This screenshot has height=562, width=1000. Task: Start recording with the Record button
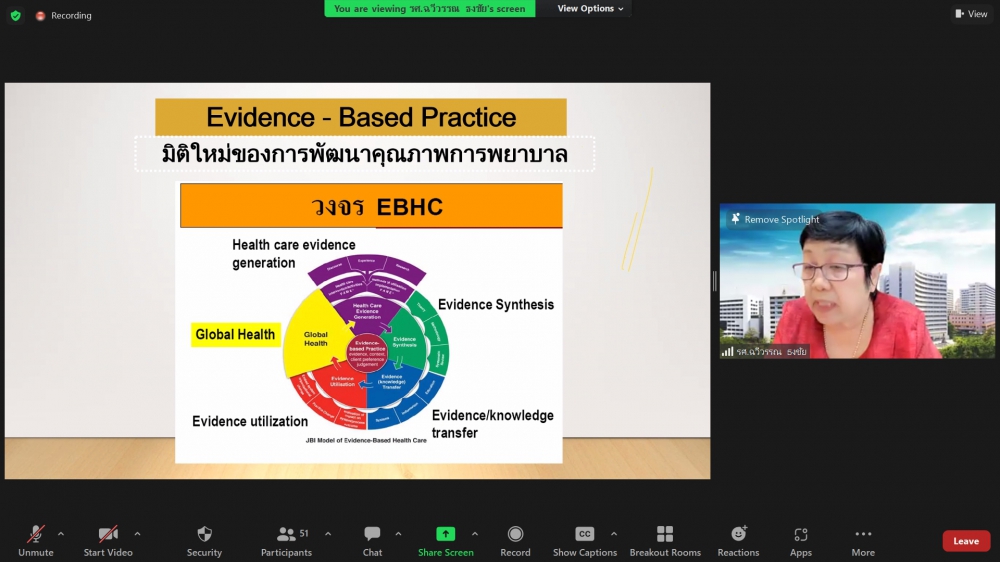[x=515, y=535]
